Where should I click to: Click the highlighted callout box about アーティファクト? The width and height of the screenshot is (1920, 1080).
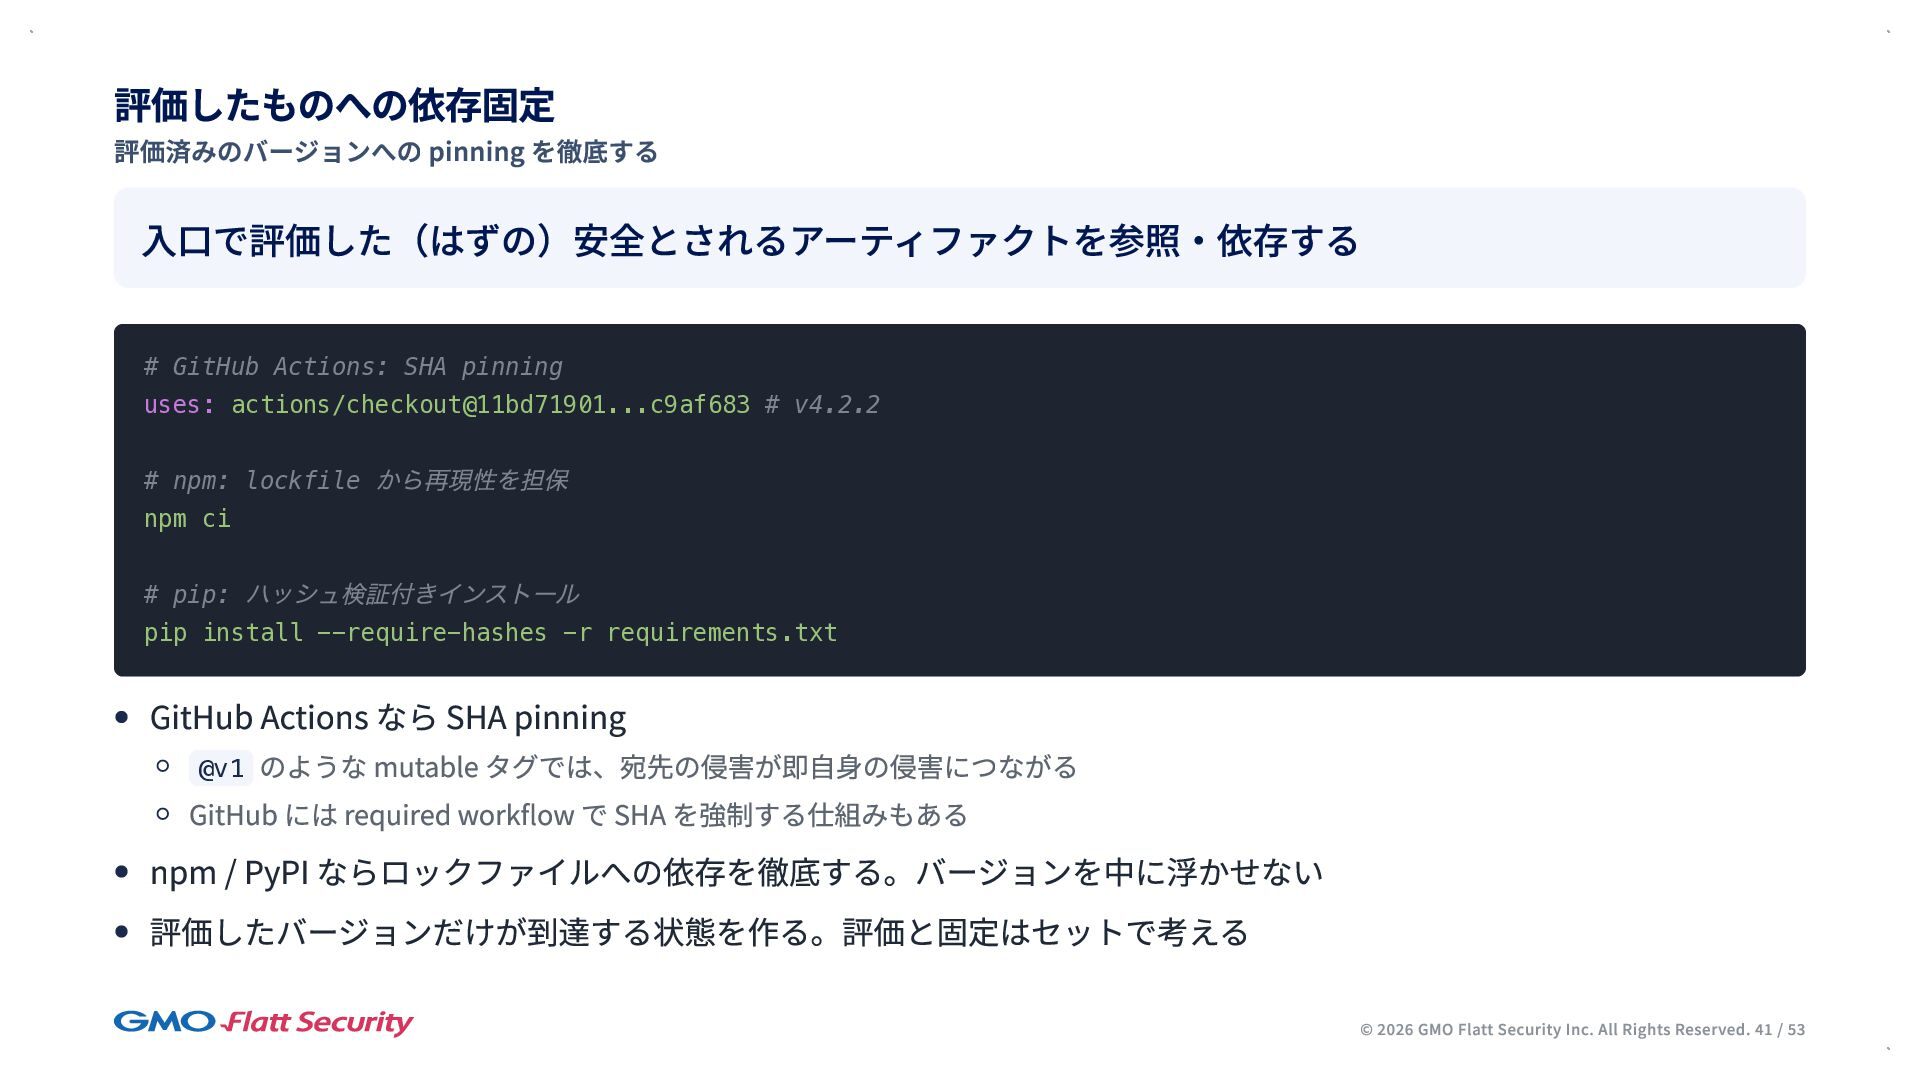point(958,239)
